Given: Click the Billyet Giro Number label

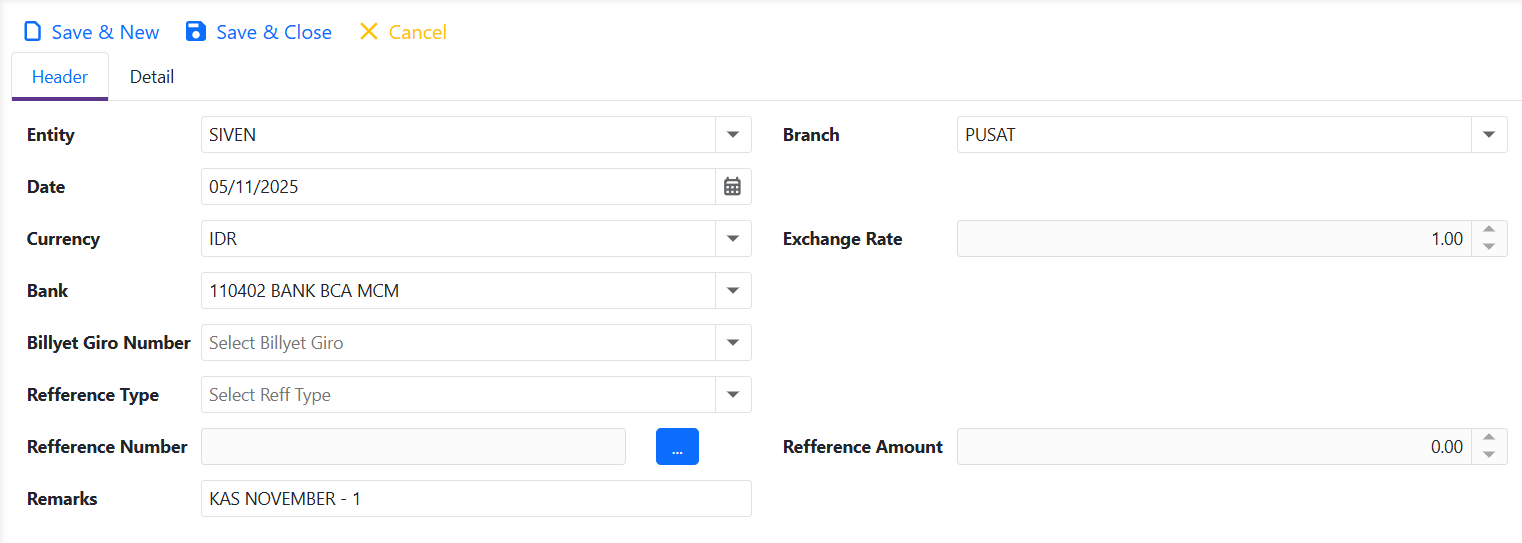Looking at the screenshot, I should pos(109,343).
